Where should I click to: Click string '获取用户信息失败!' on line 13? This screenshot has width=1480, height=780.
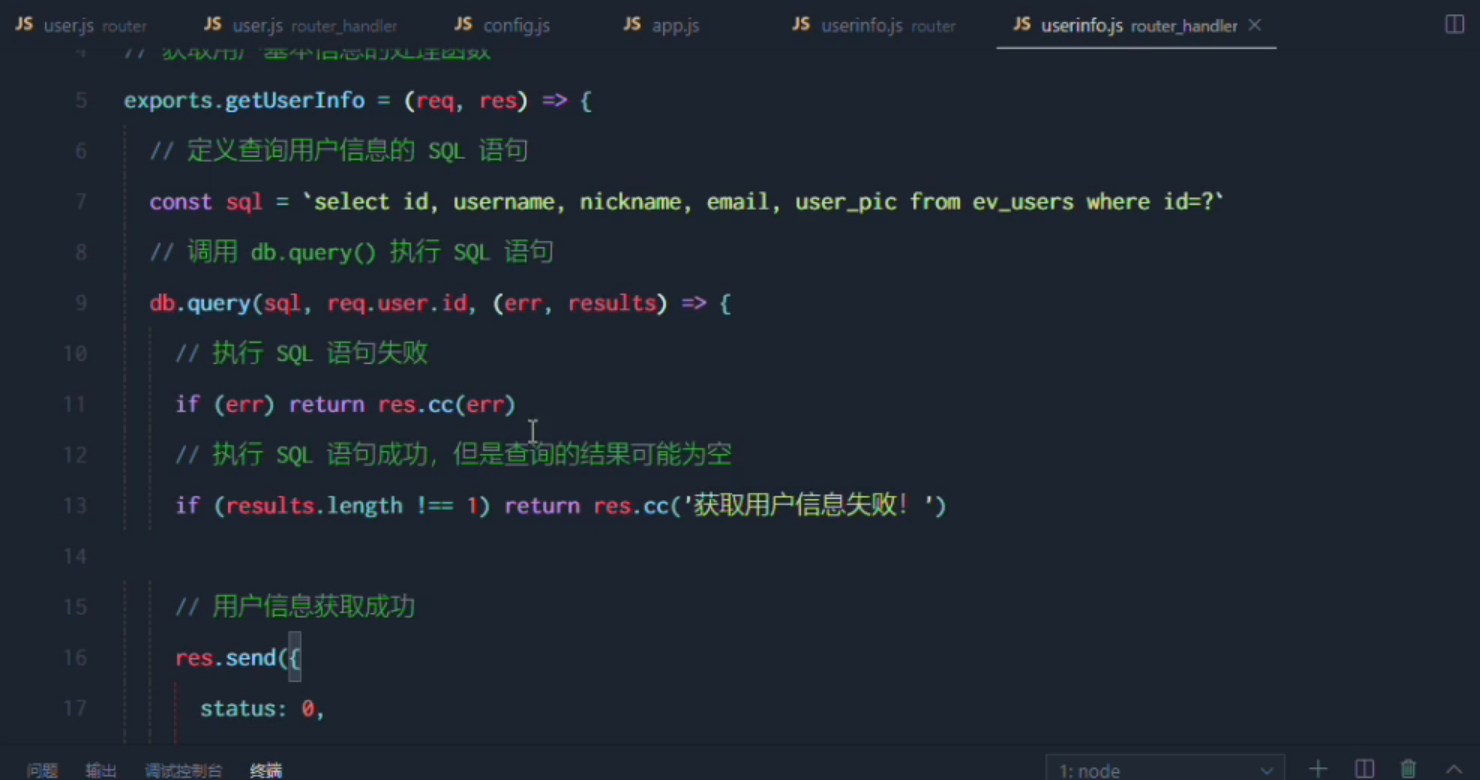[x=814, y=505]
